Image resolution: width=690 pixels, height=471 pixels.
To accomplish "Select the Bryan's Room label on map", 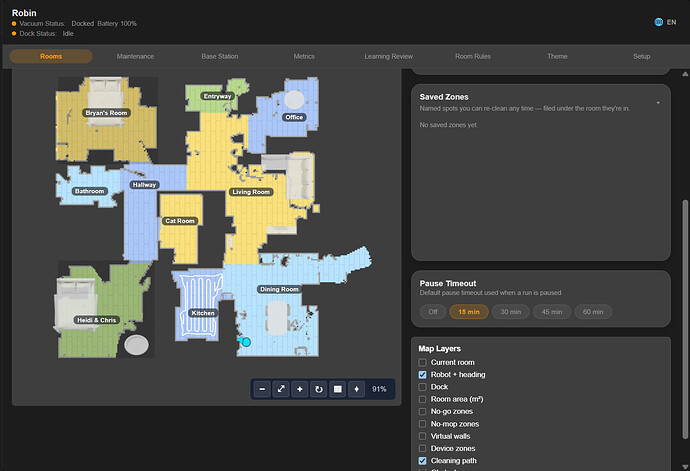I will (106, 113).
